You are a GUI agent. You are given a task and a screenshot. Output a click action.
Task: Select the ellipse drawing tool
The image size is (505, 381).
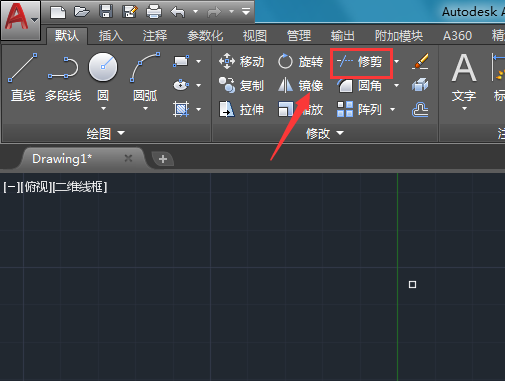pyautogui.click(x=181, y=85)
